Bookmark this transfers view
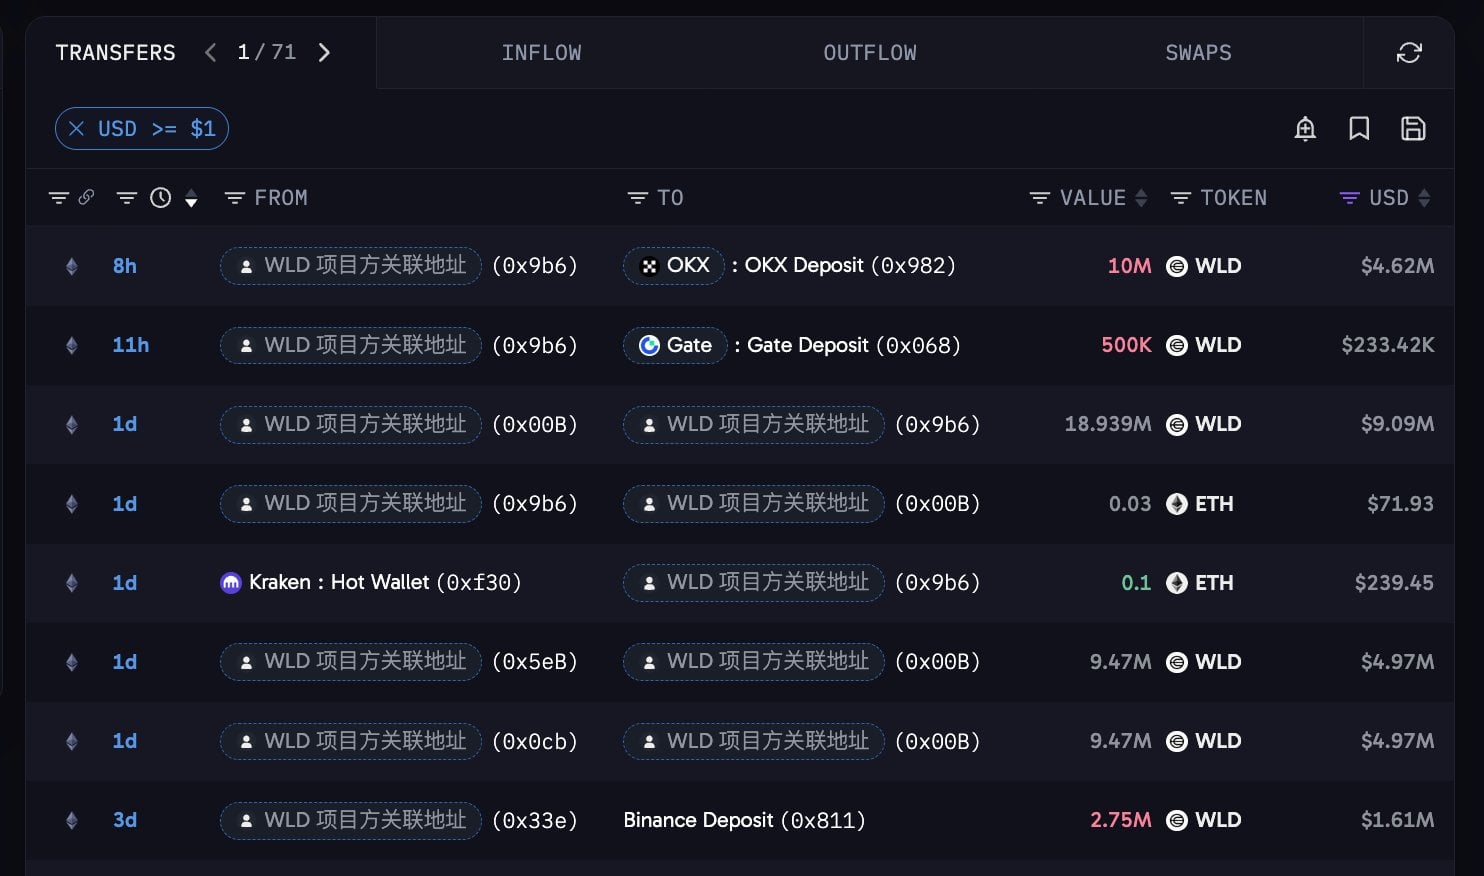The width and height of the screenshot is (1484, 876). pyautogui.click(x=1359, y=128)
